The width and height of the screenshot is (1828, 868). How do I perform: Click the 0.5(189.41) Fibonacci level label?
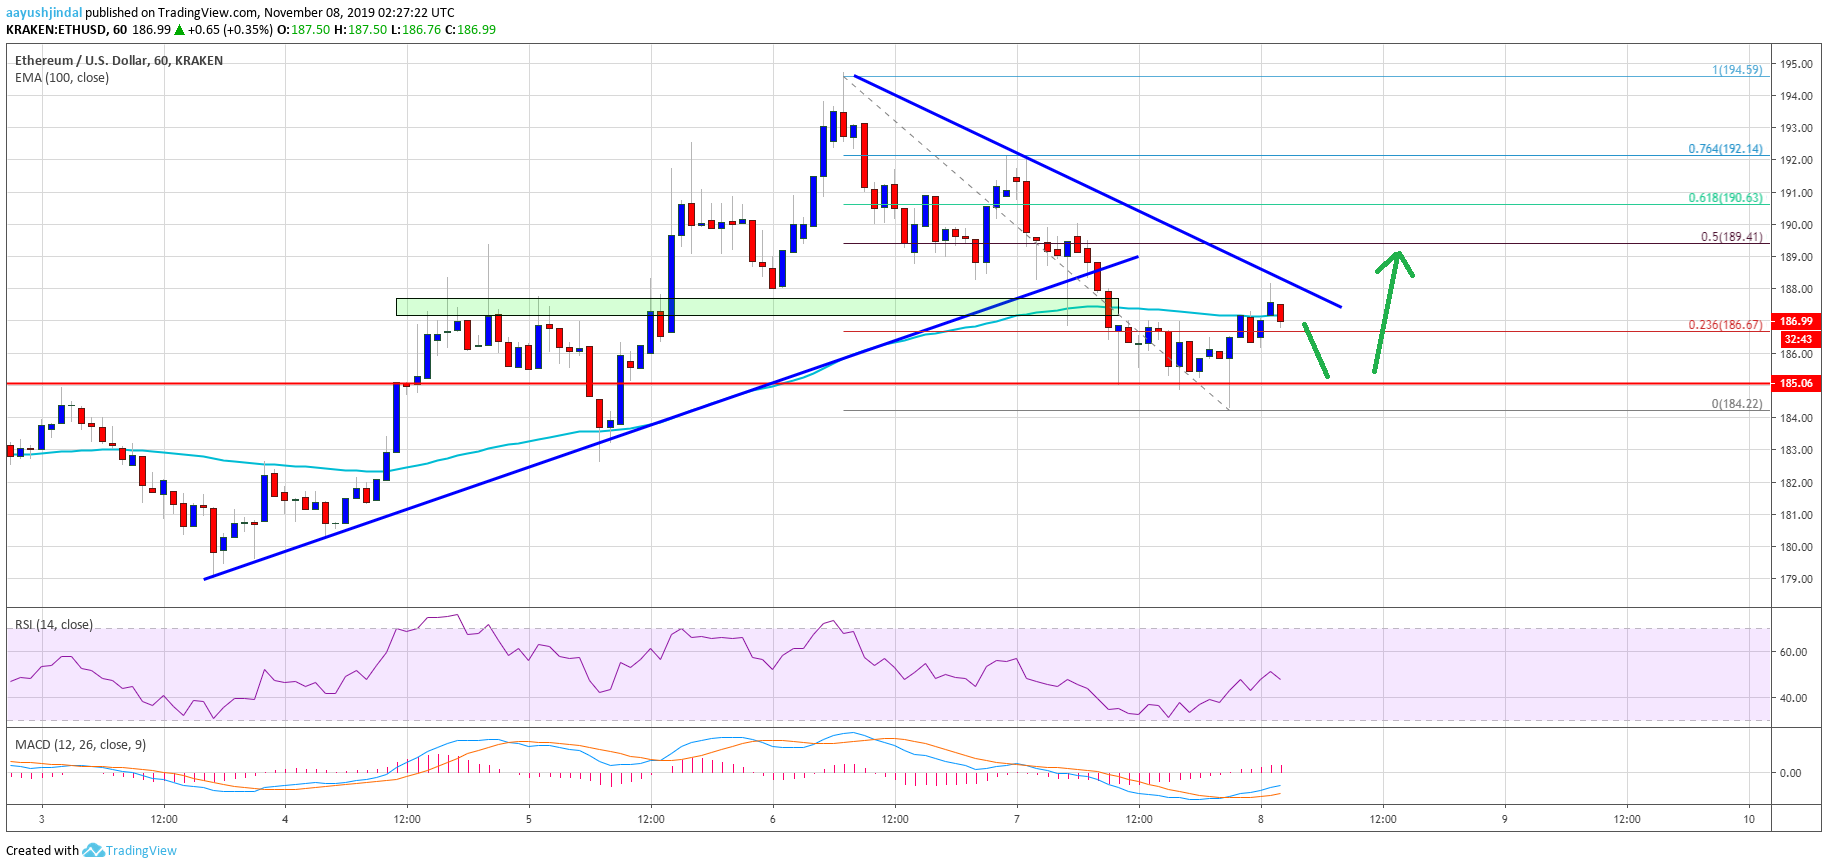point(1731,237)
